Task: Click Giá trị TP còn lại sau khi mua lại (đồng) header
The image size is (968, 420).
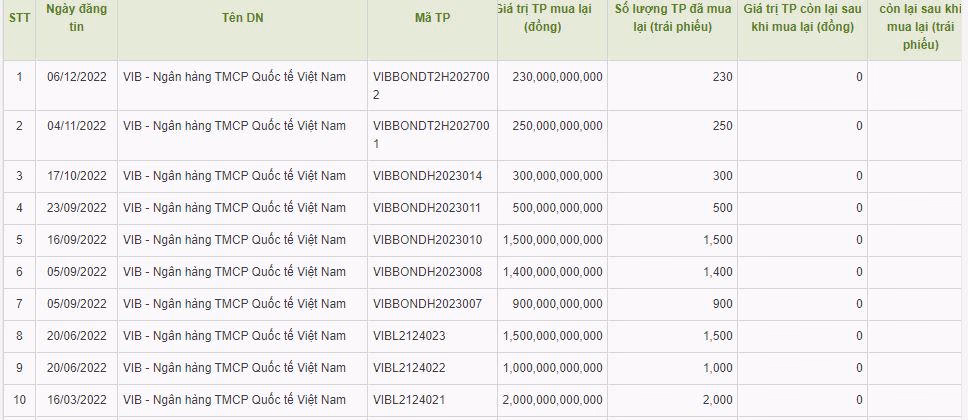Action: click(802, 18)
